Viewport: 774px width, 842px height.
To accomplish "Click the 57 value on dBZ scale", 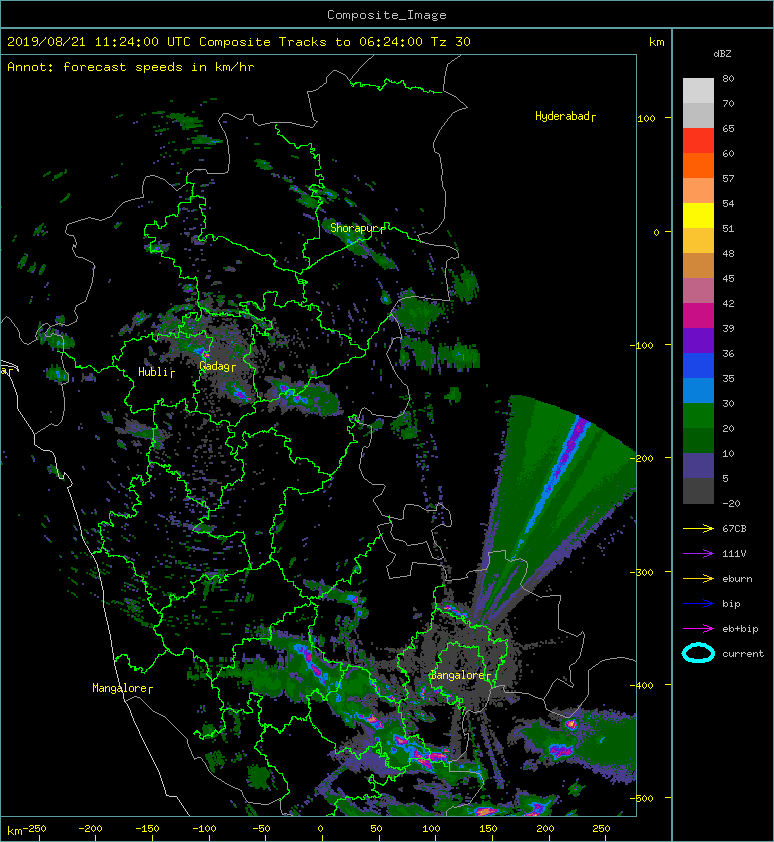I will [728, 178].
